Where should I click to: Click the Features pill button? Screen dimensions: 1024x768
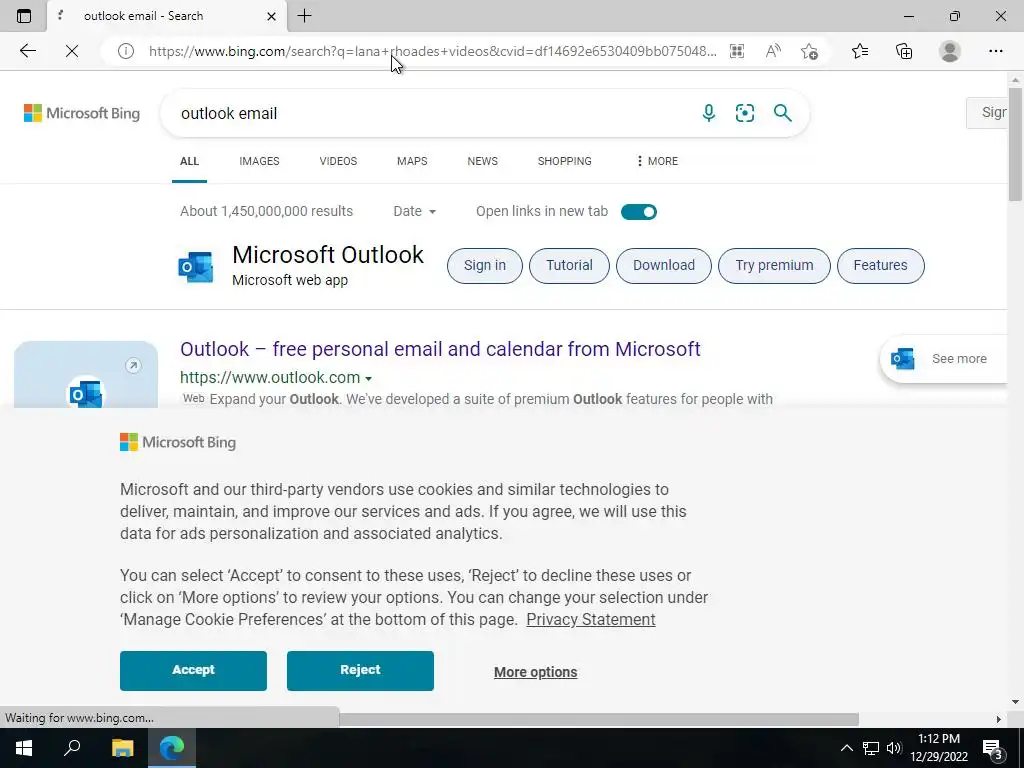(x=880, y=266)
